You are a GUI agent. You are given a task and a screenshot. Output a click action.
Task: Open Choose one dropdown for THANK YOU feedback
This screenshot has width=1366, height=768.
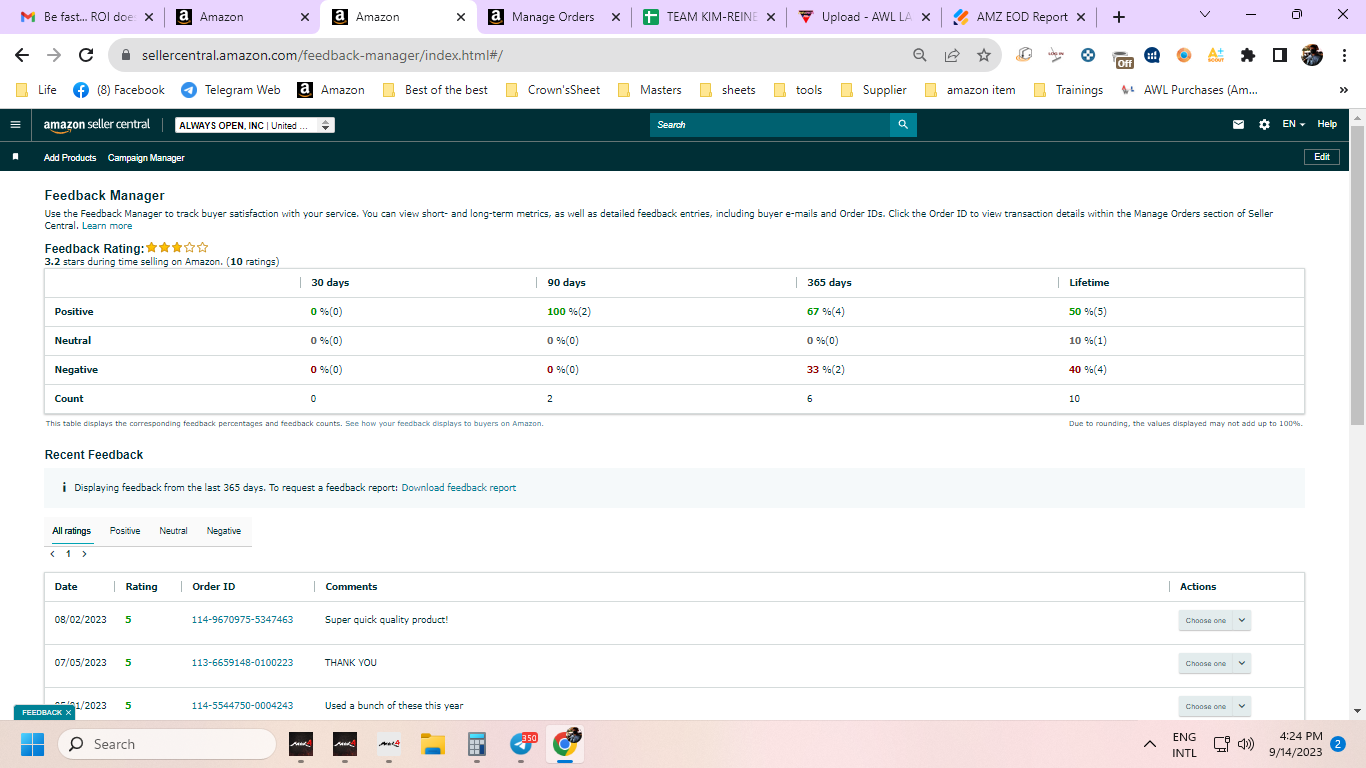pyautogui.click(x=1214, y=663)
